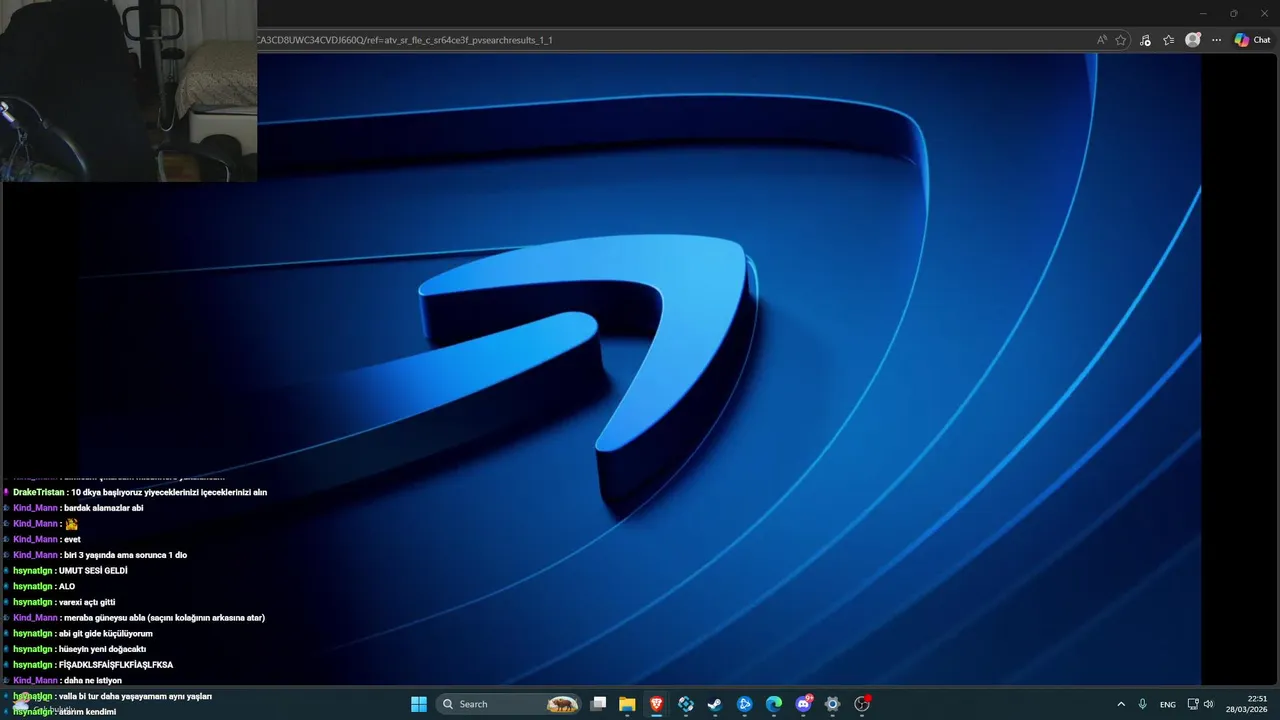Screen dimensions: 1280x720
Task: Open the media control music icon
Action: point(1145,40)
